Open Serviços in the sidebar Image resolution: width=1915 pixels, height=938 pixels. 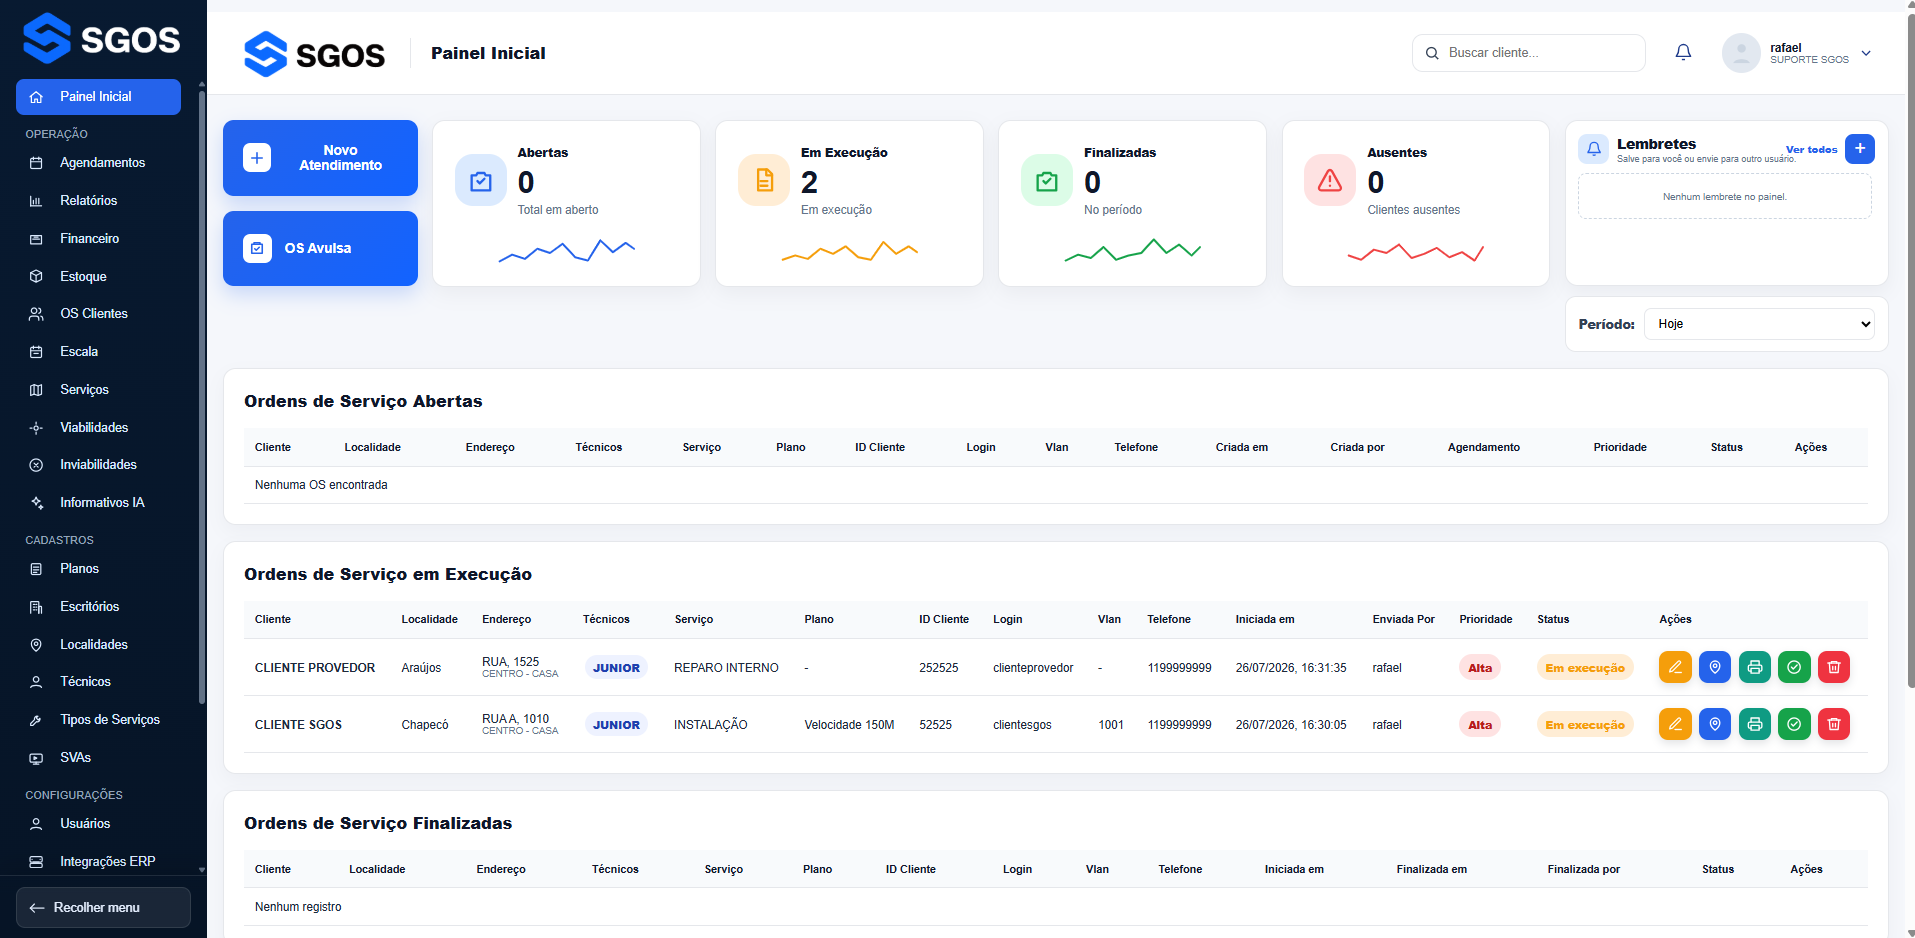click(98, 390)
